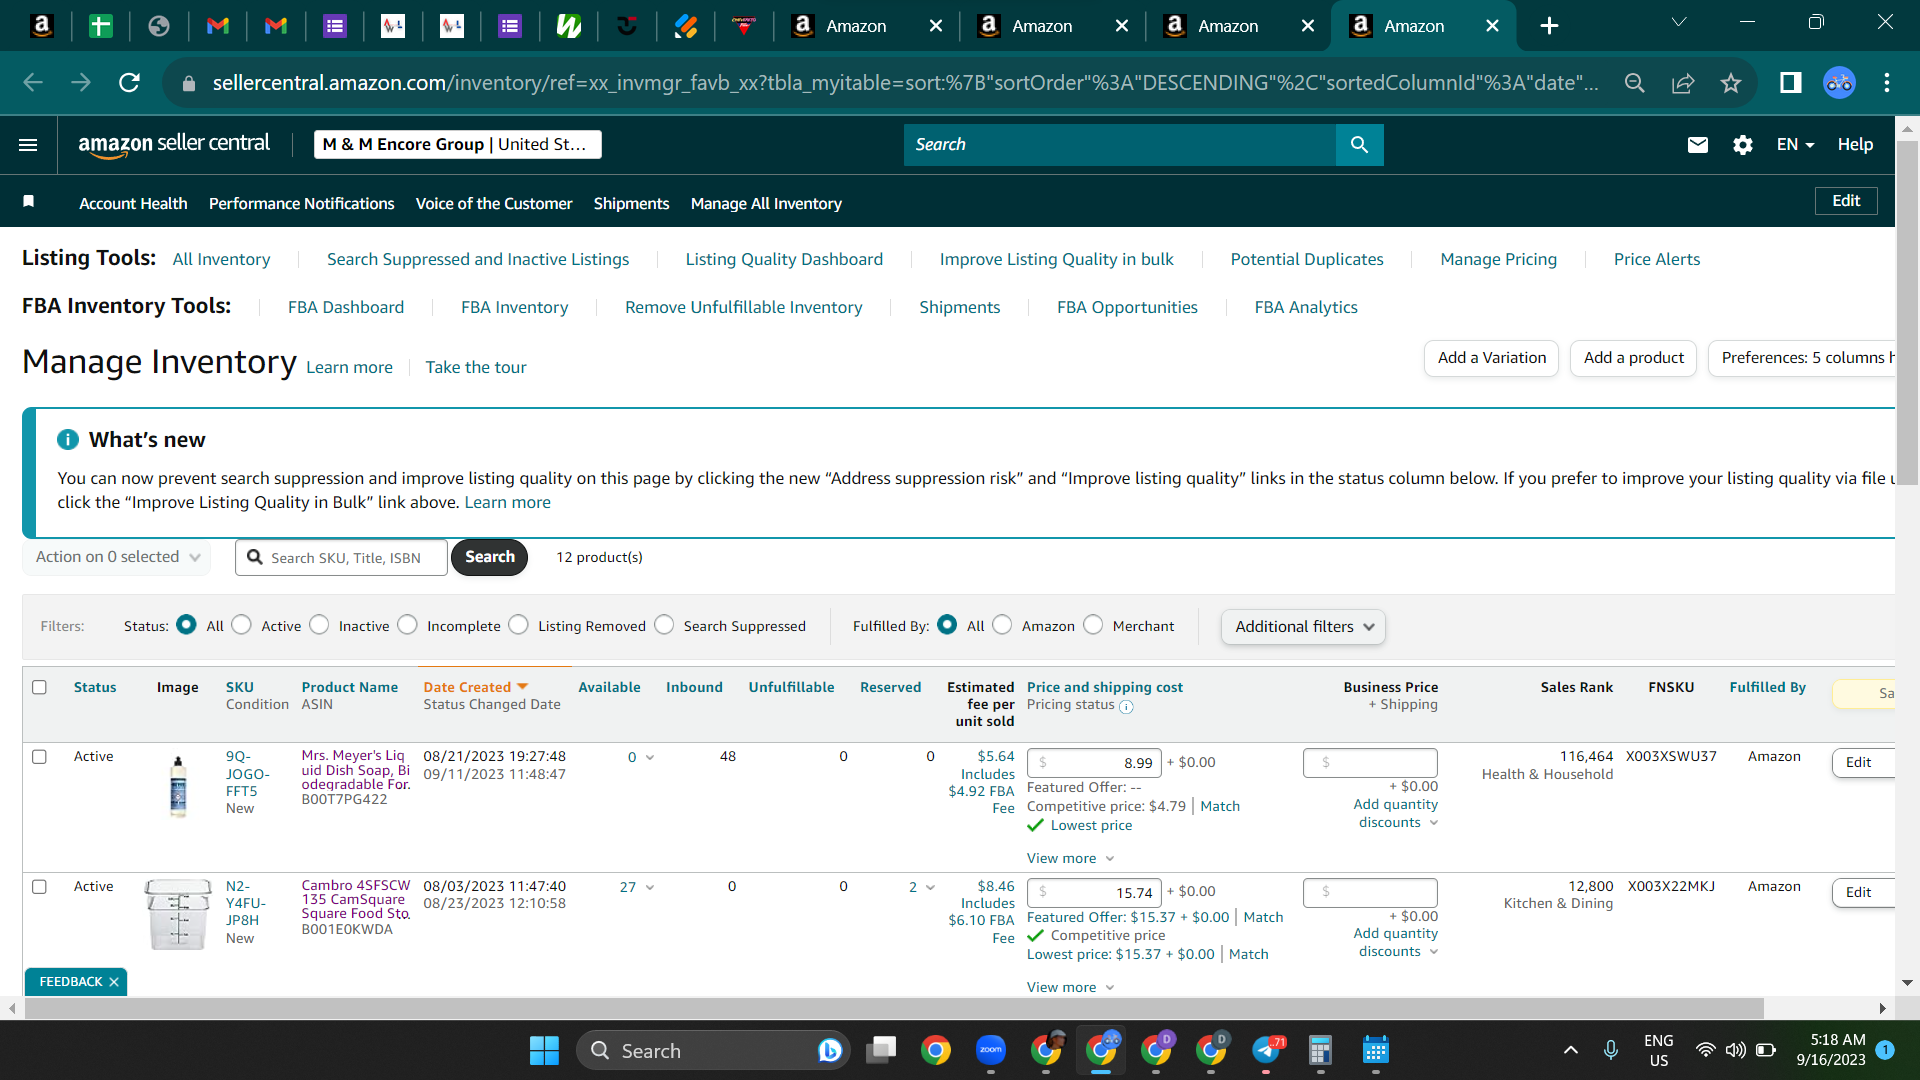Select the Incomplete status radio button
This screenshot has height=1080, width=1920.
(407, 625)
